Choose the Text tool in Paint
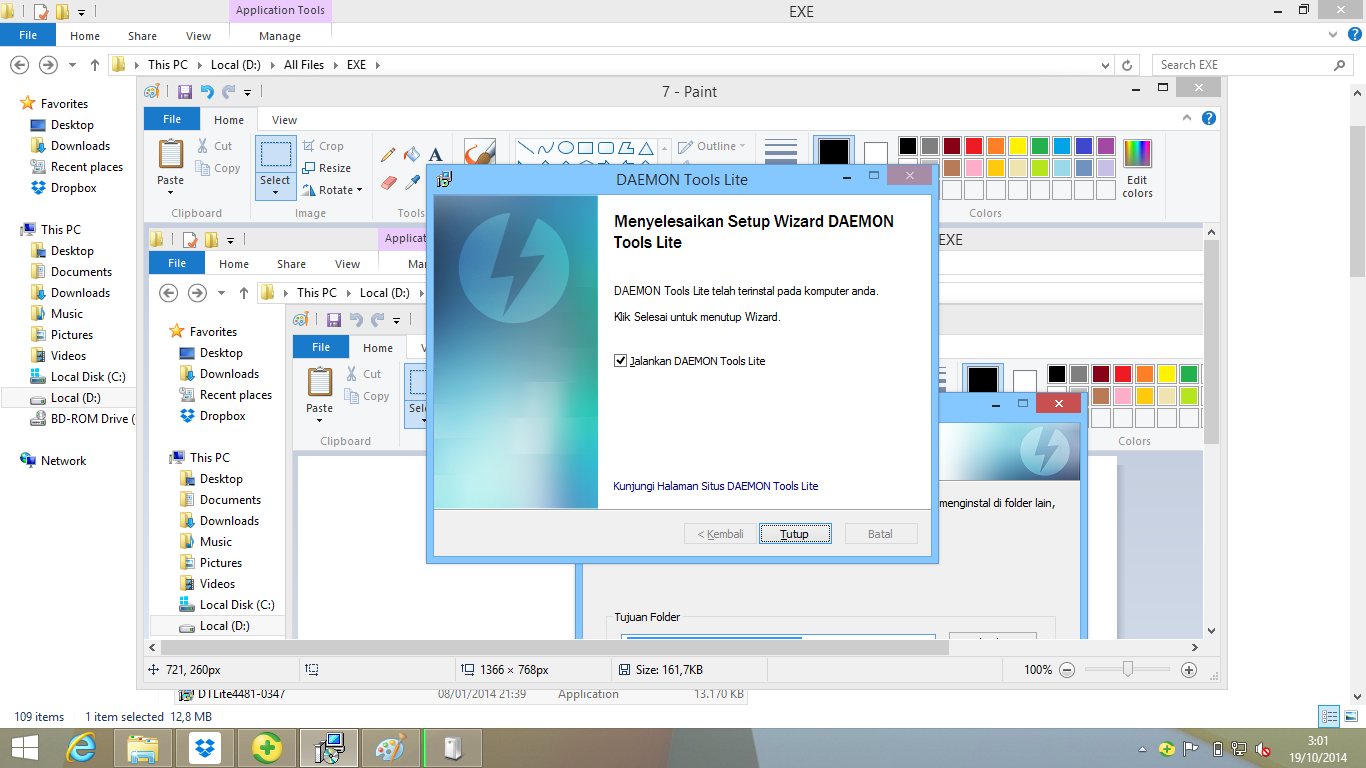The height and width of the screenshot is (768, 1366). click(x=436, y=155)
